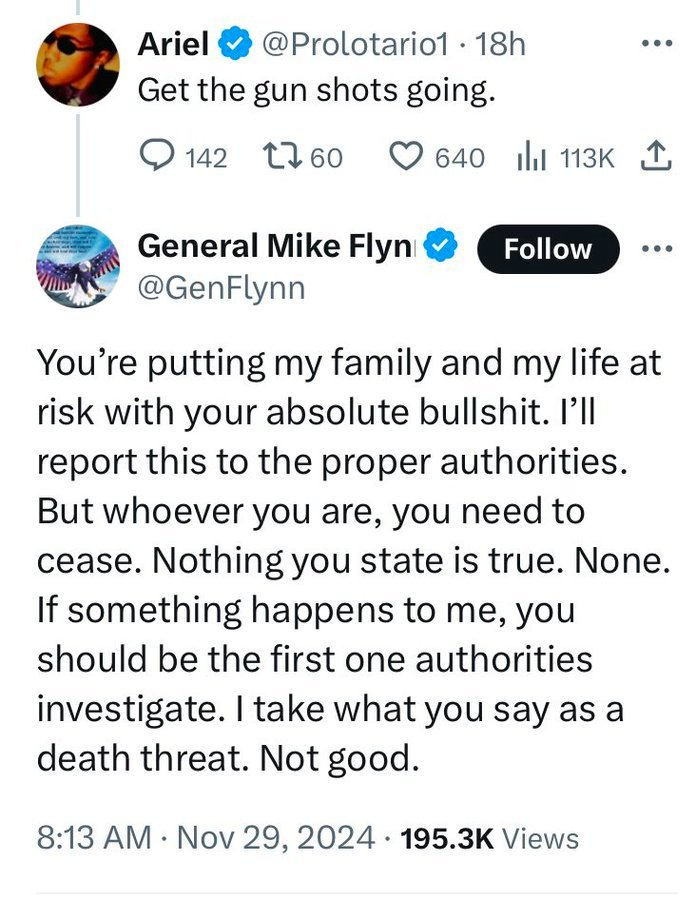This screenshot has height=900, width=696.
Task: Select the "Get the gun shots going" tweet text
Action: point(316,90)
